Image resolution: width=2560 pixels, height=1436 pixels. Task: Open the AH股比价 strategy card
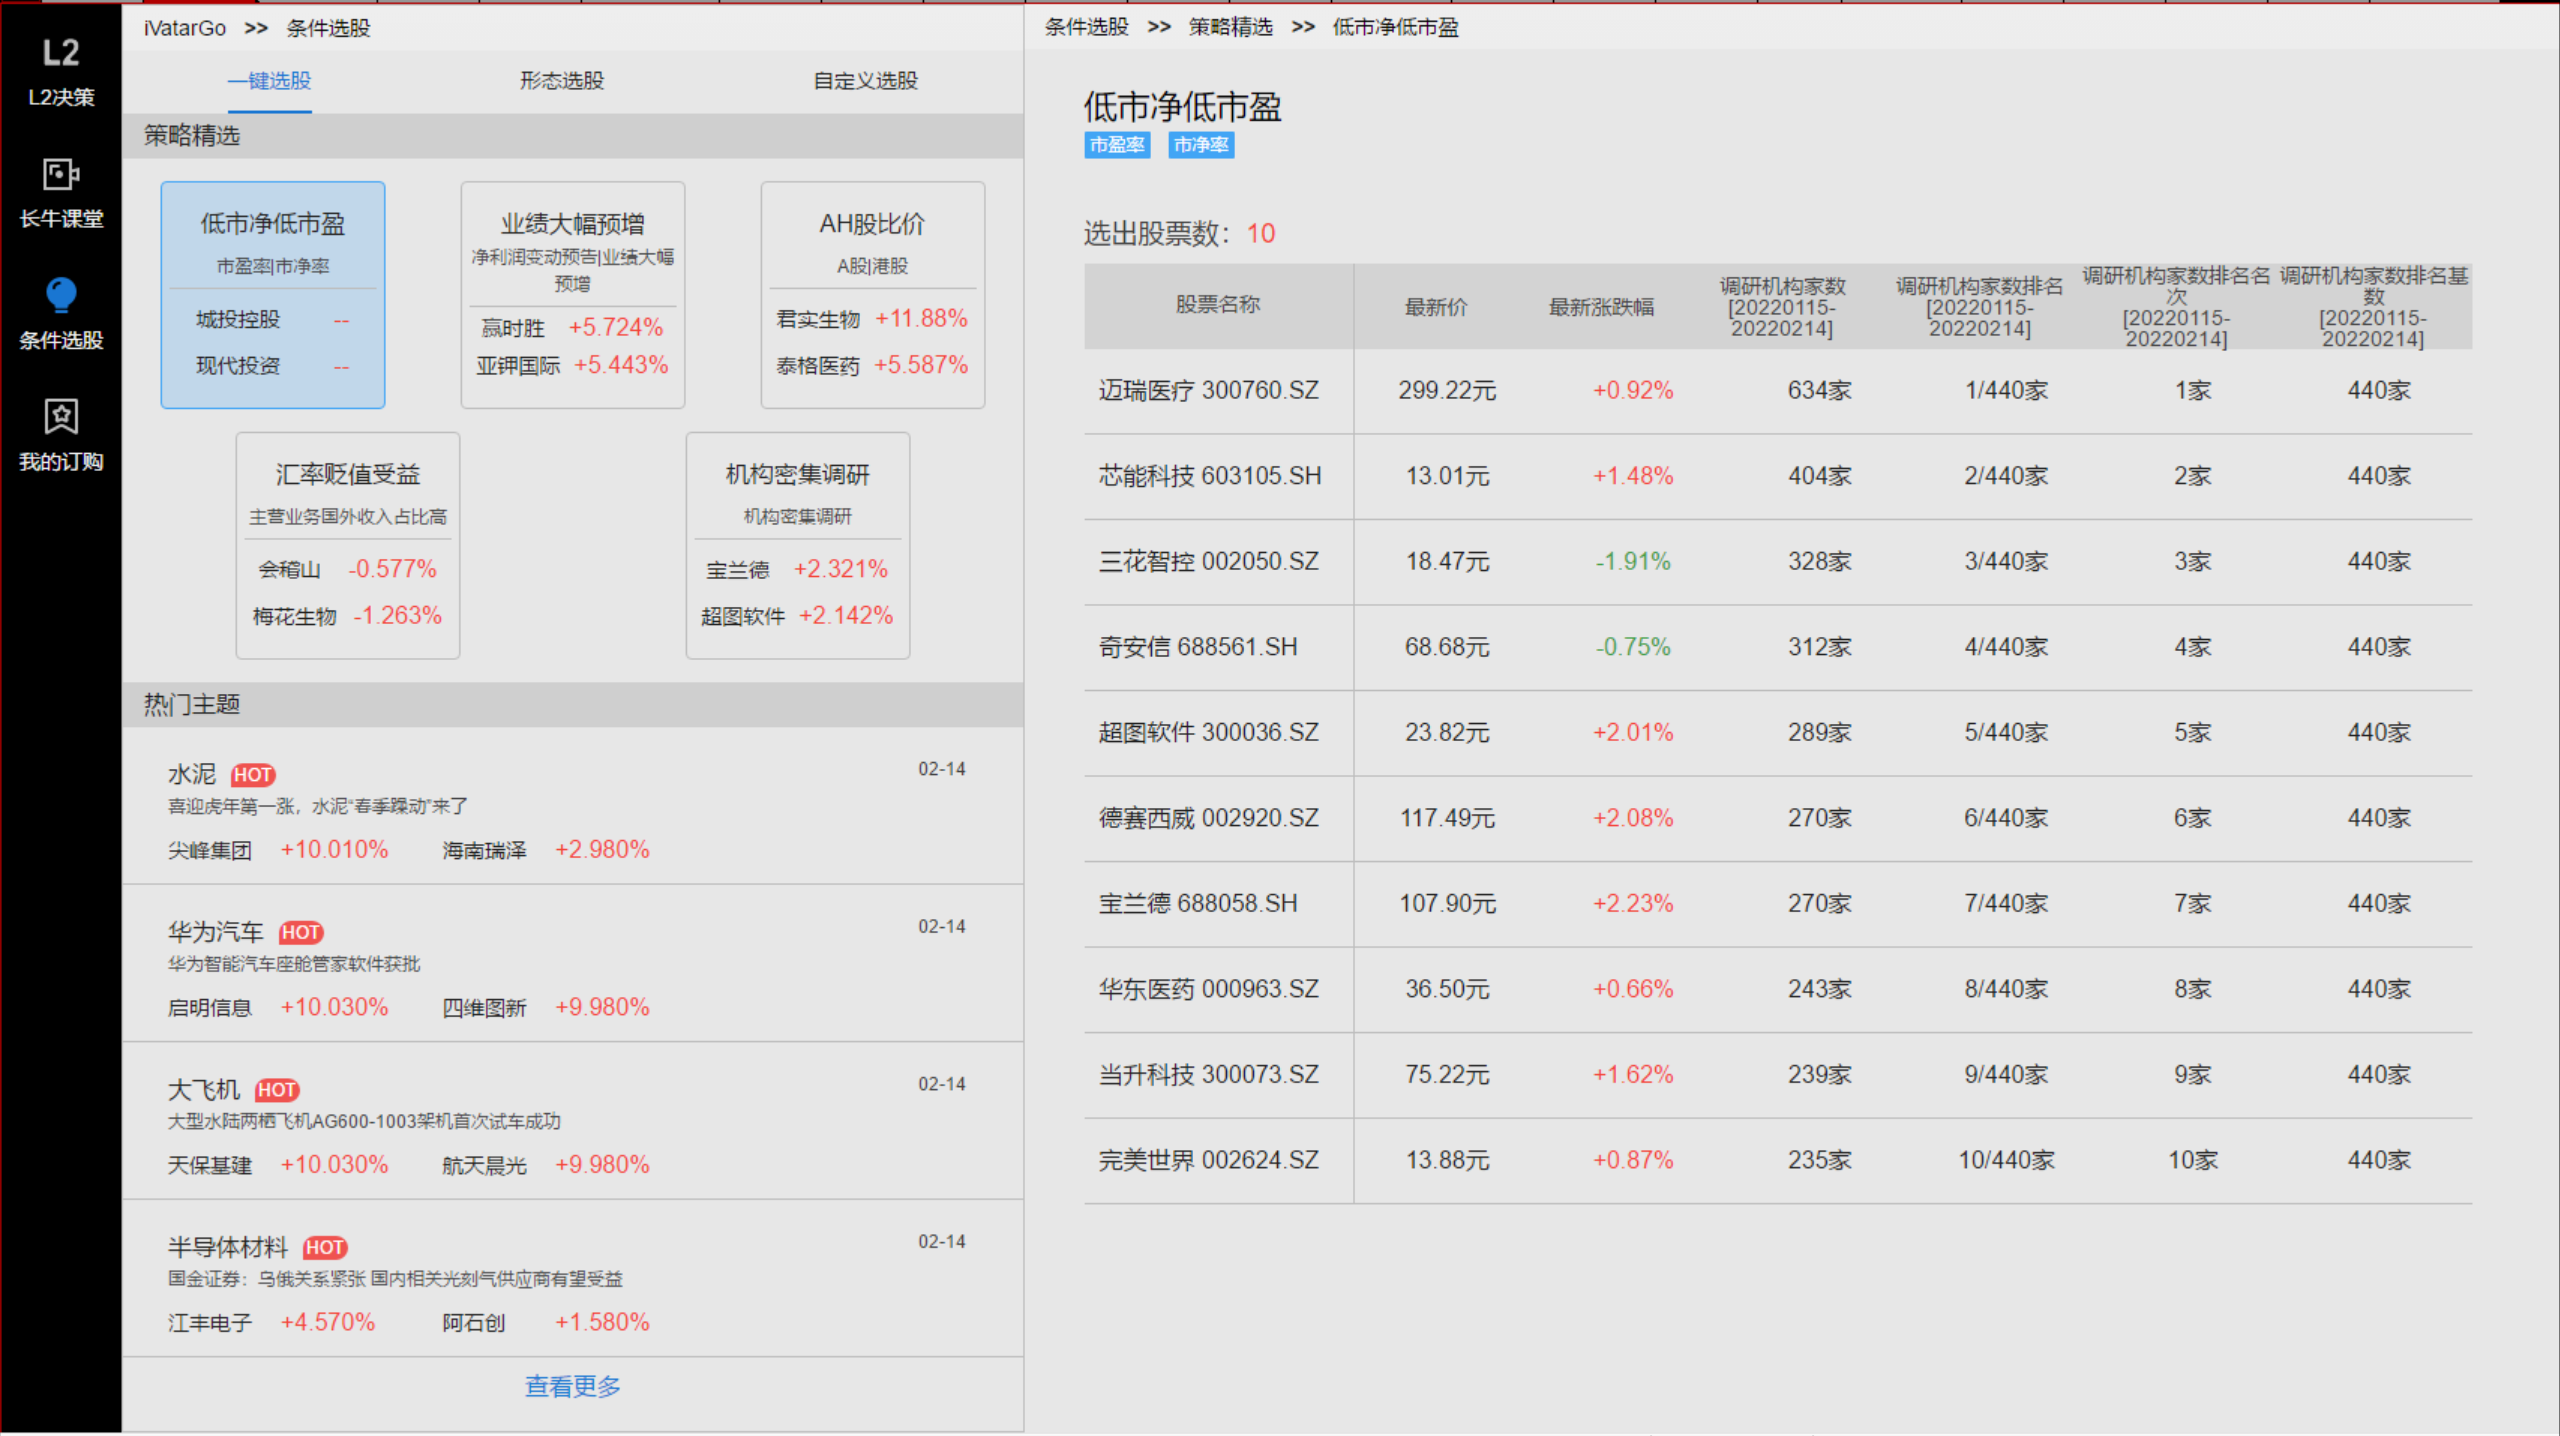point(872,295)
